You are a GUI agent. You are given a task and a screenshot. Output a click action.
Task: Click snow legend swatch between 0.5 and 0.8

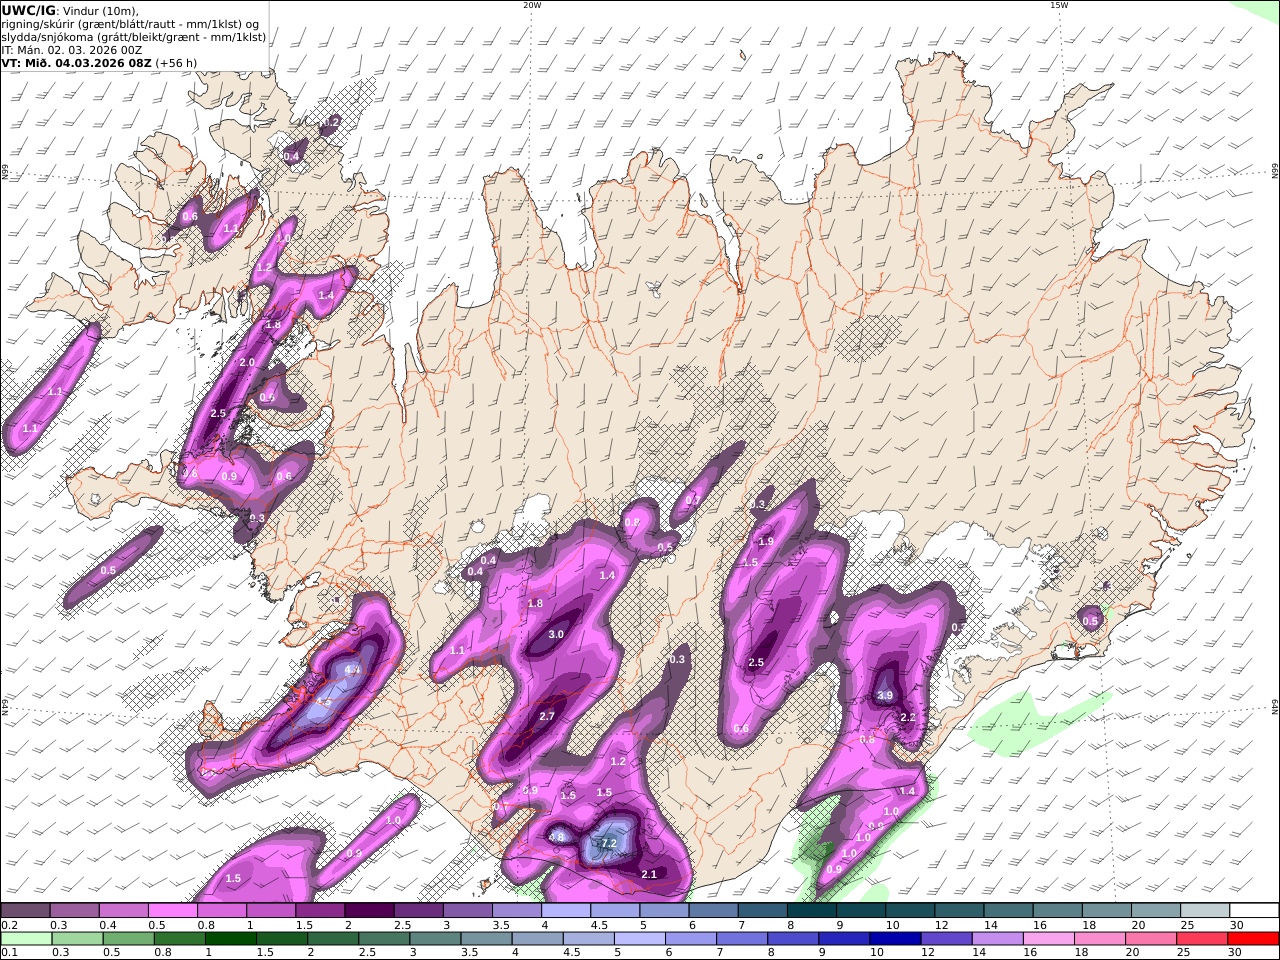173,910
